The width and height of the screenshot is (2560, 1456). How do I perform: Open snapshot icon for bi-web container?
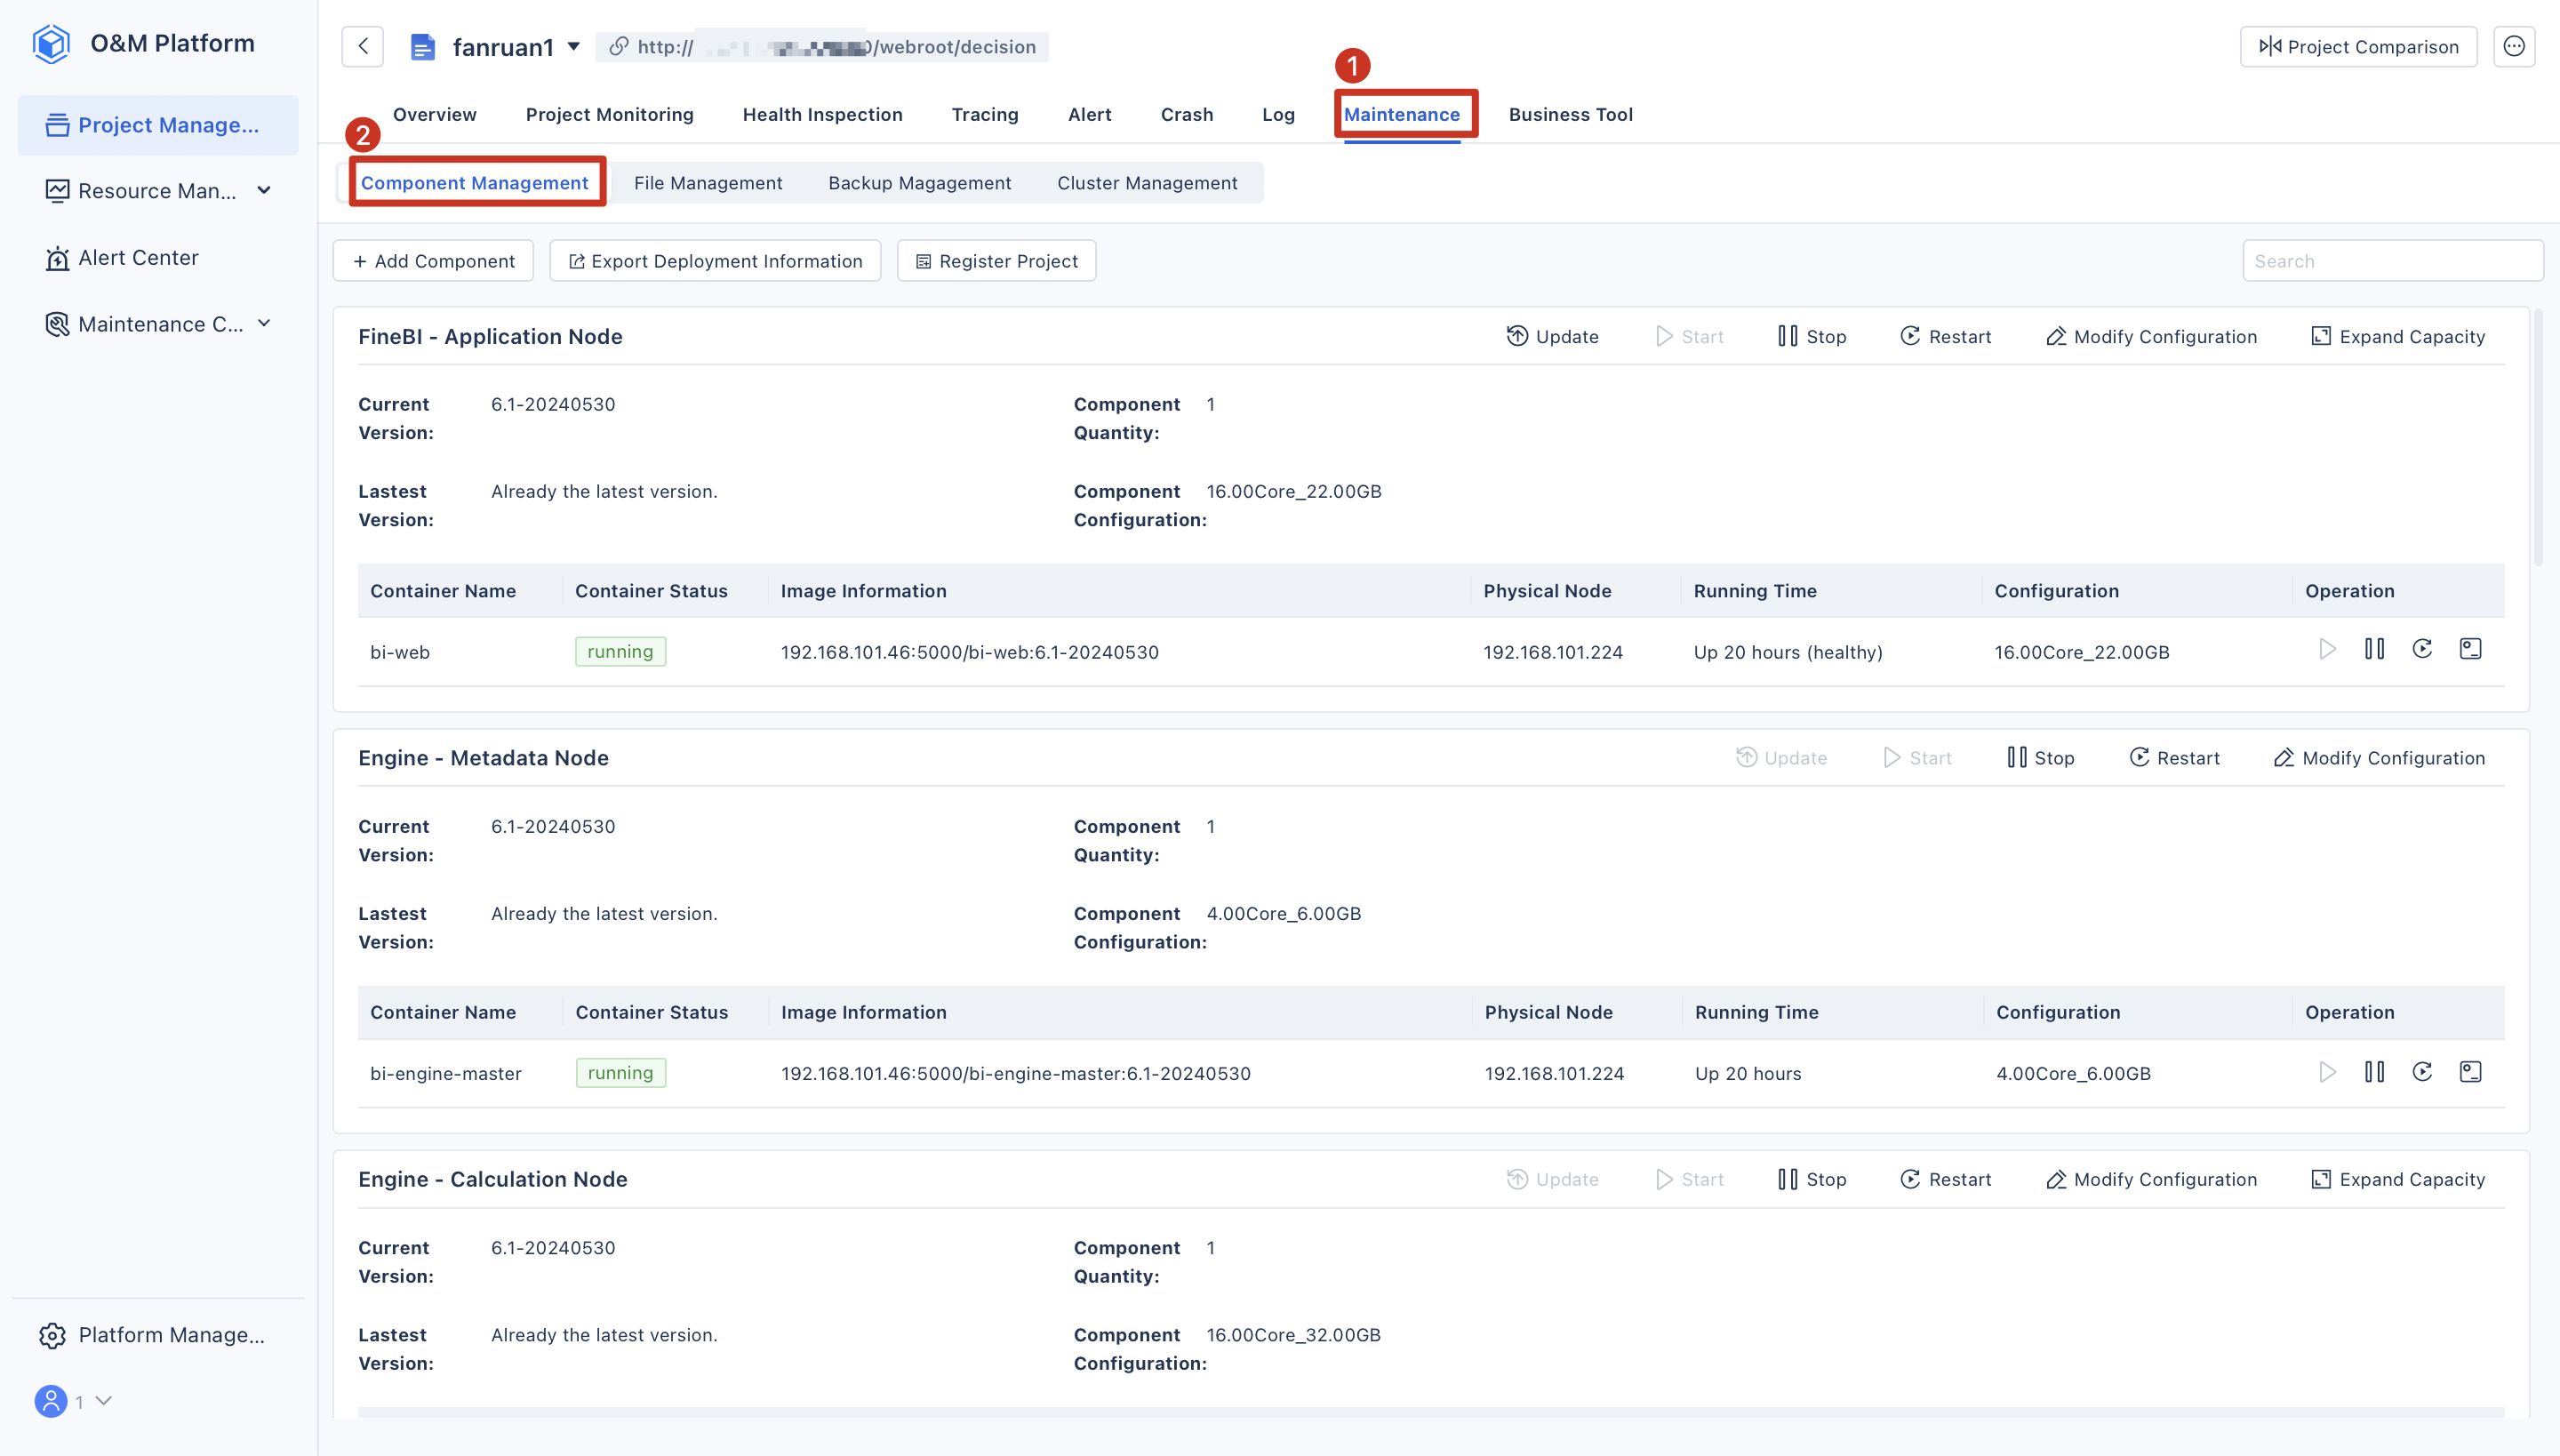pos(2470,649)
